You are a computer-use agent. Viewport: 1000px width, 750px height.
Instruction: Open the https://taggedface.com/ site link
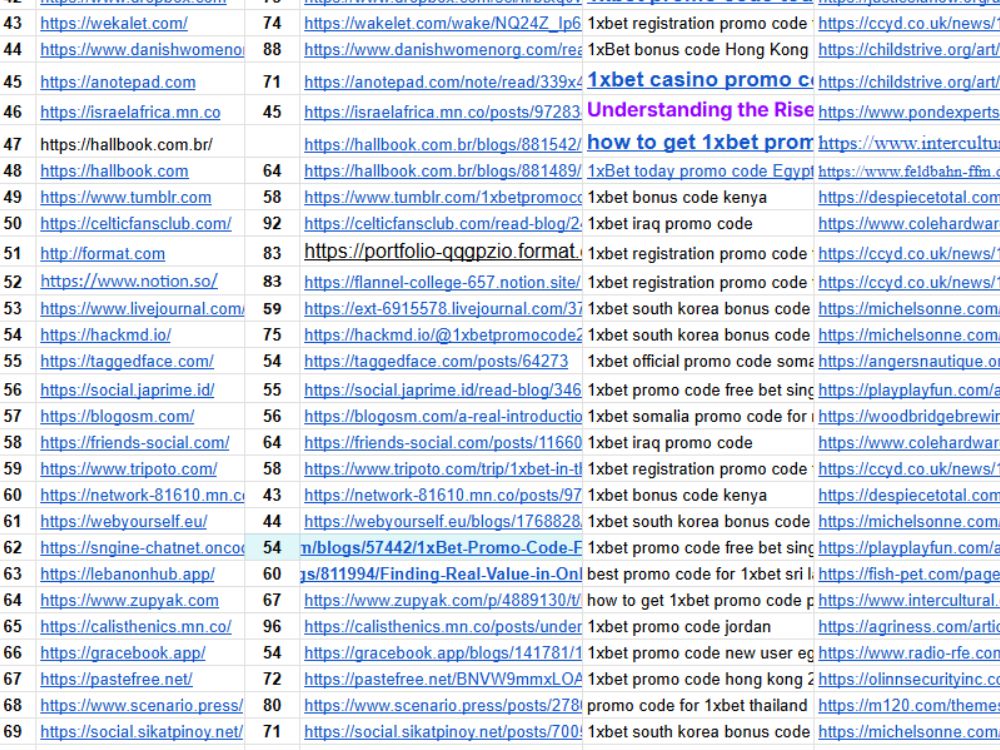(127, 361)
